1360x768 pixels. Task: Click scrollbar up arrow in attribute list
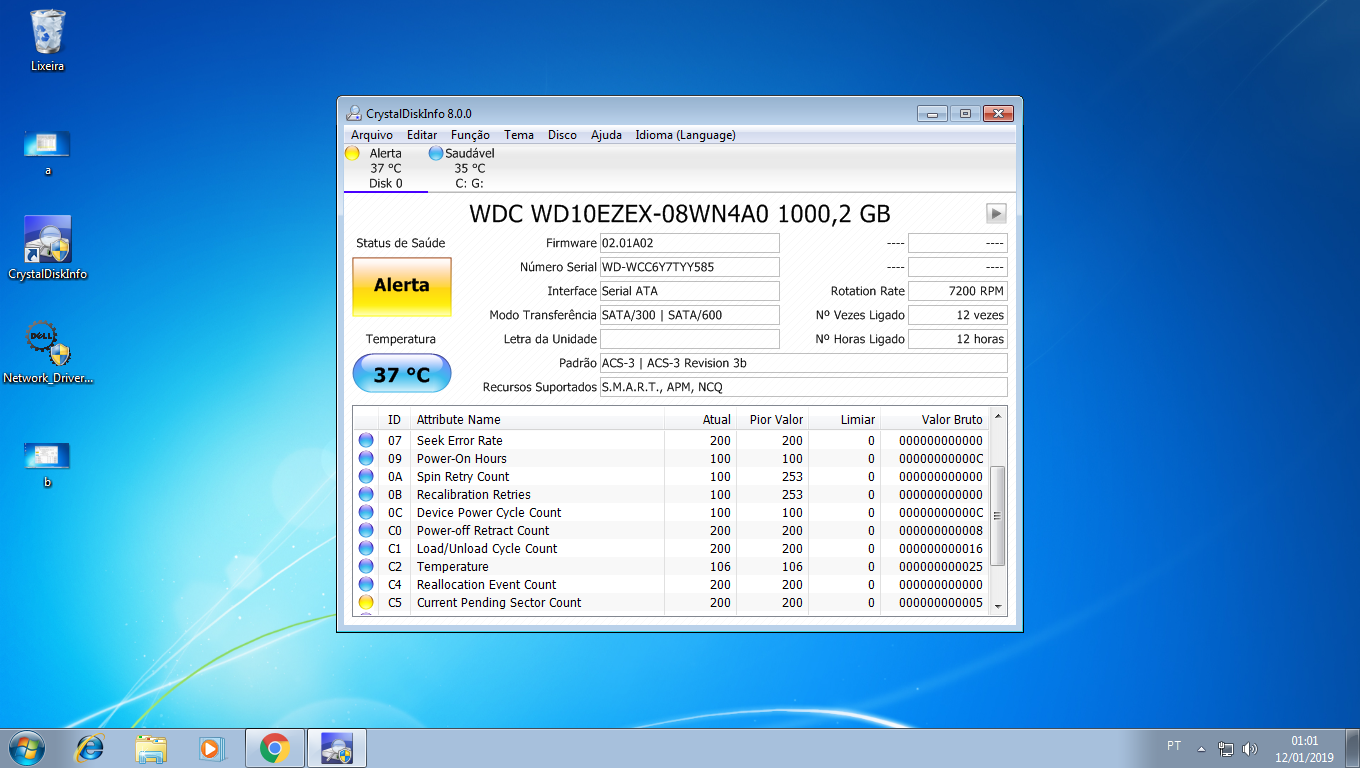997,416
